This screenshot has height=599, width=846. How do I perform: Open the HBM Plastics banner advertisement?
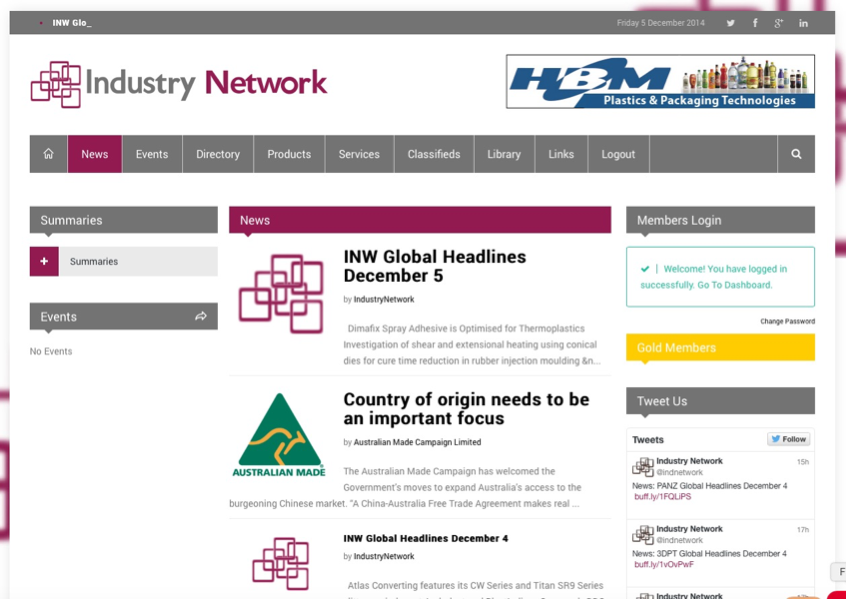click(660, 82)
